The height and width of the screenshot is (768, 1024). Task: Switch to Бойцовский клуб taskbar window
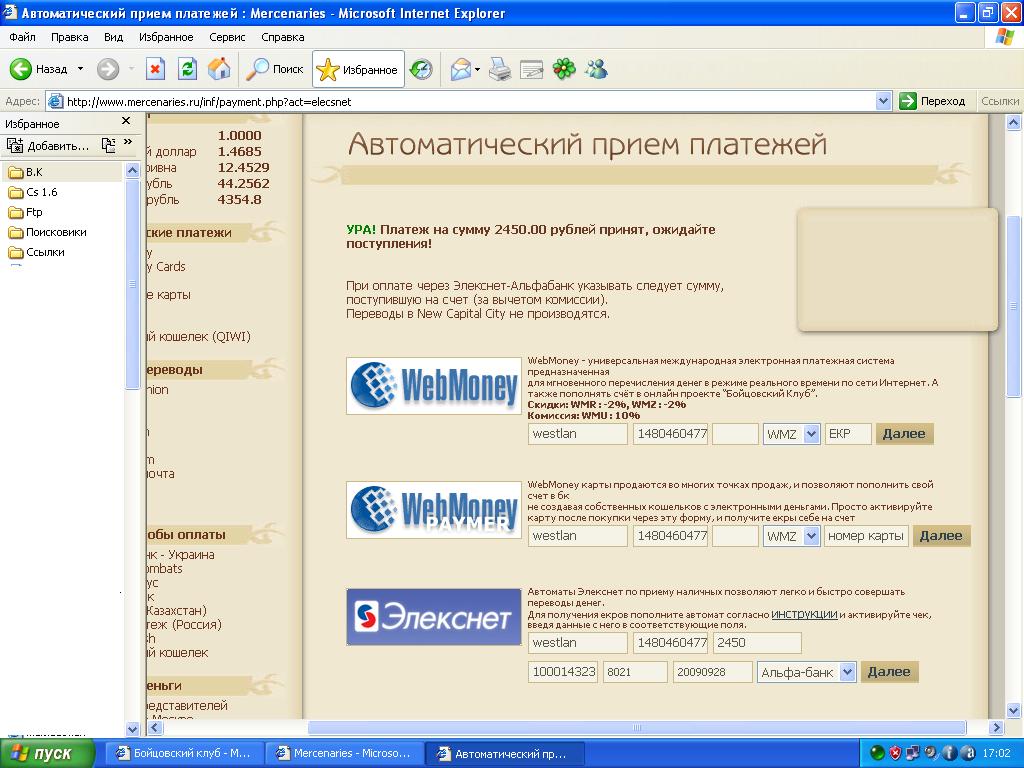184,754
